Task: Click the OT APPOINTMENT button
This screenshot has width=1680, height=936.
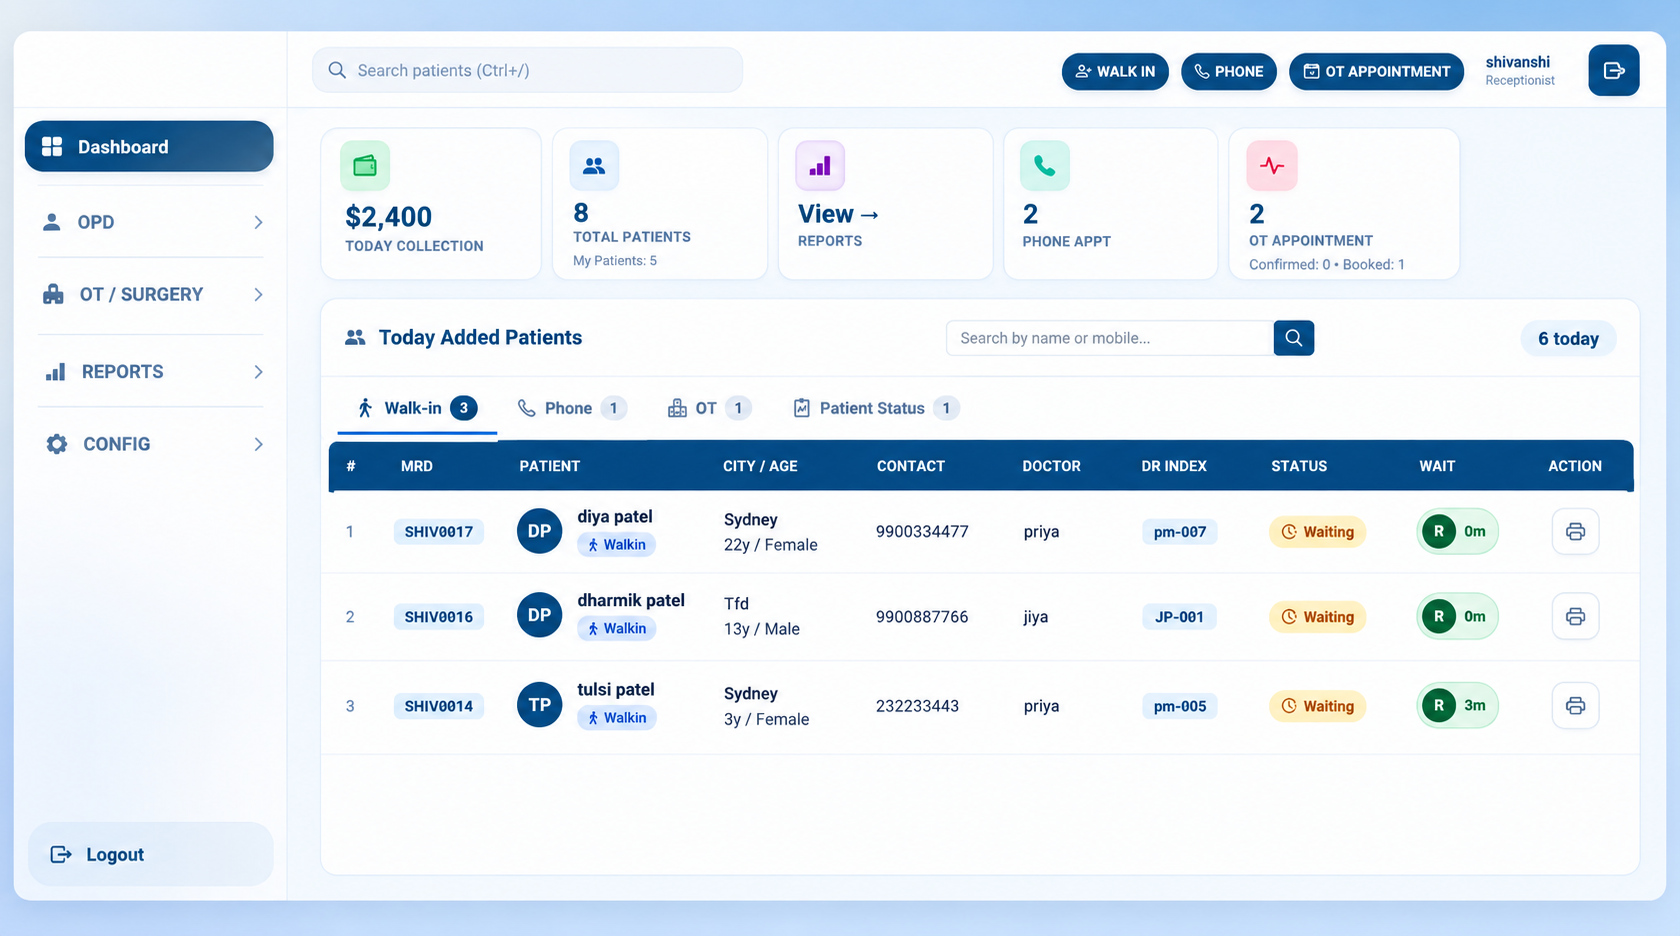Action: click(1376, 71)
